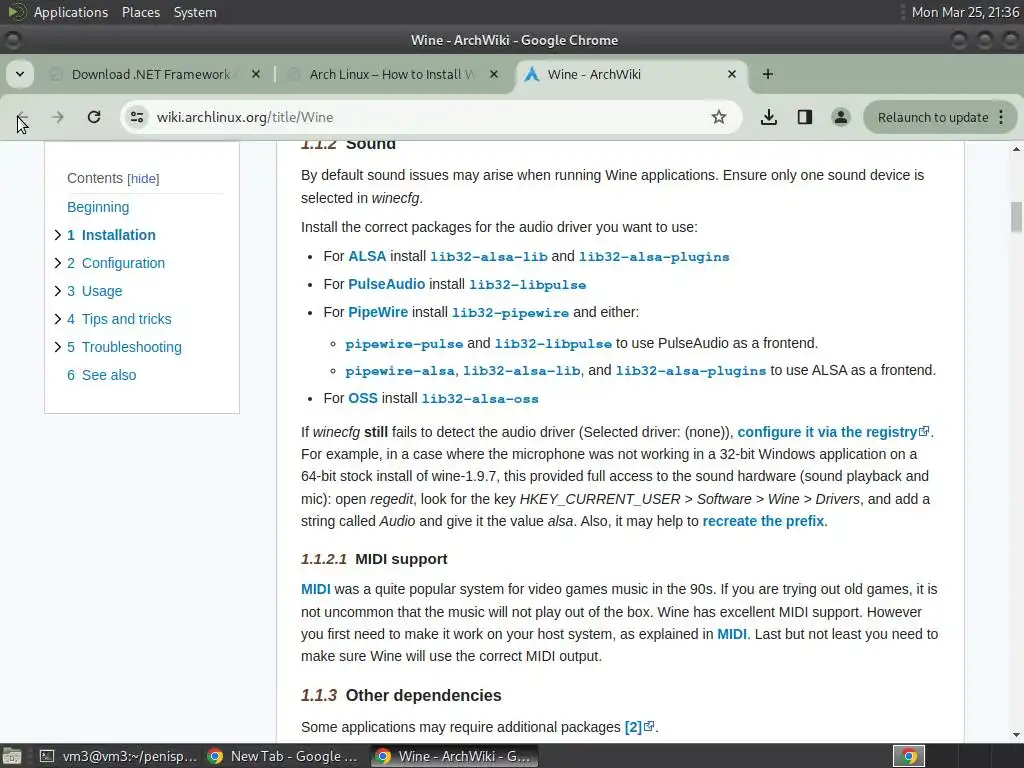Screen dimensions: 1024x768
Task: Expand the Troubleshooting contents section
Action: 57,347
